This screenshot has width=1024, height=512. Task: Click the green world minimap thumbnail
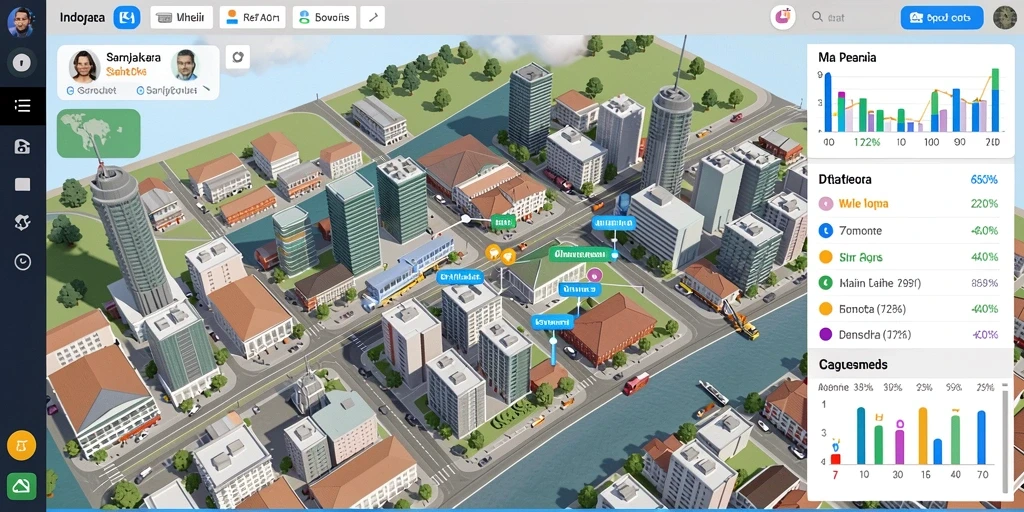[x=99, y=133]
